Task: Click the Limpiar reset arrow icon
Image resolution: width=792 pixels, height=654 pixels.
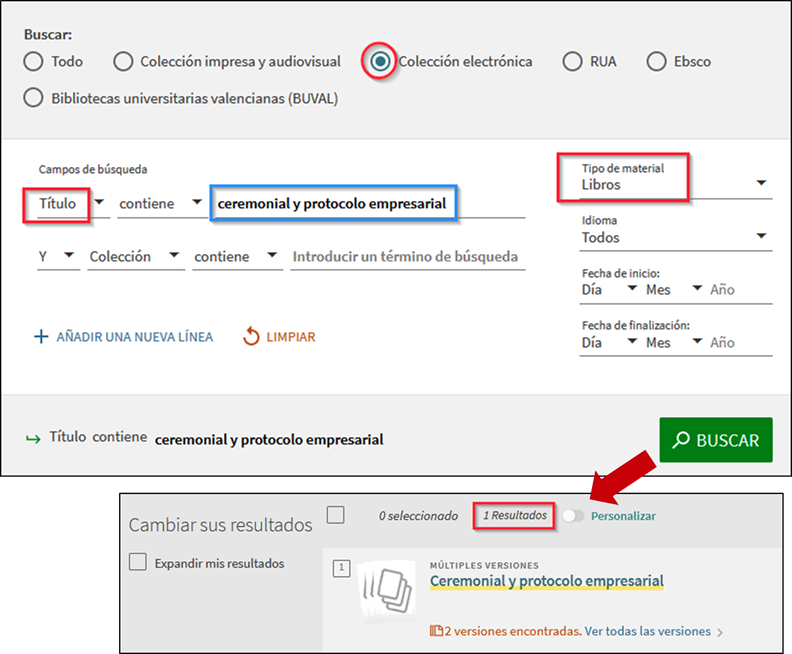Action: pyautogui.click(x=251, y=337)
